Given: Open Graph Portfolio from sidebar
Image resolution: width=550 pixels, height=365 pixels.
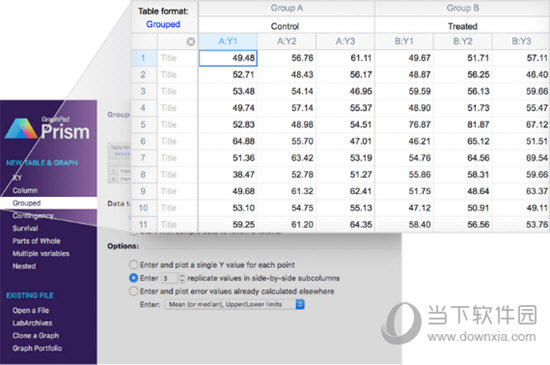Looking at the screenshot, I should (x=37, y=348).
